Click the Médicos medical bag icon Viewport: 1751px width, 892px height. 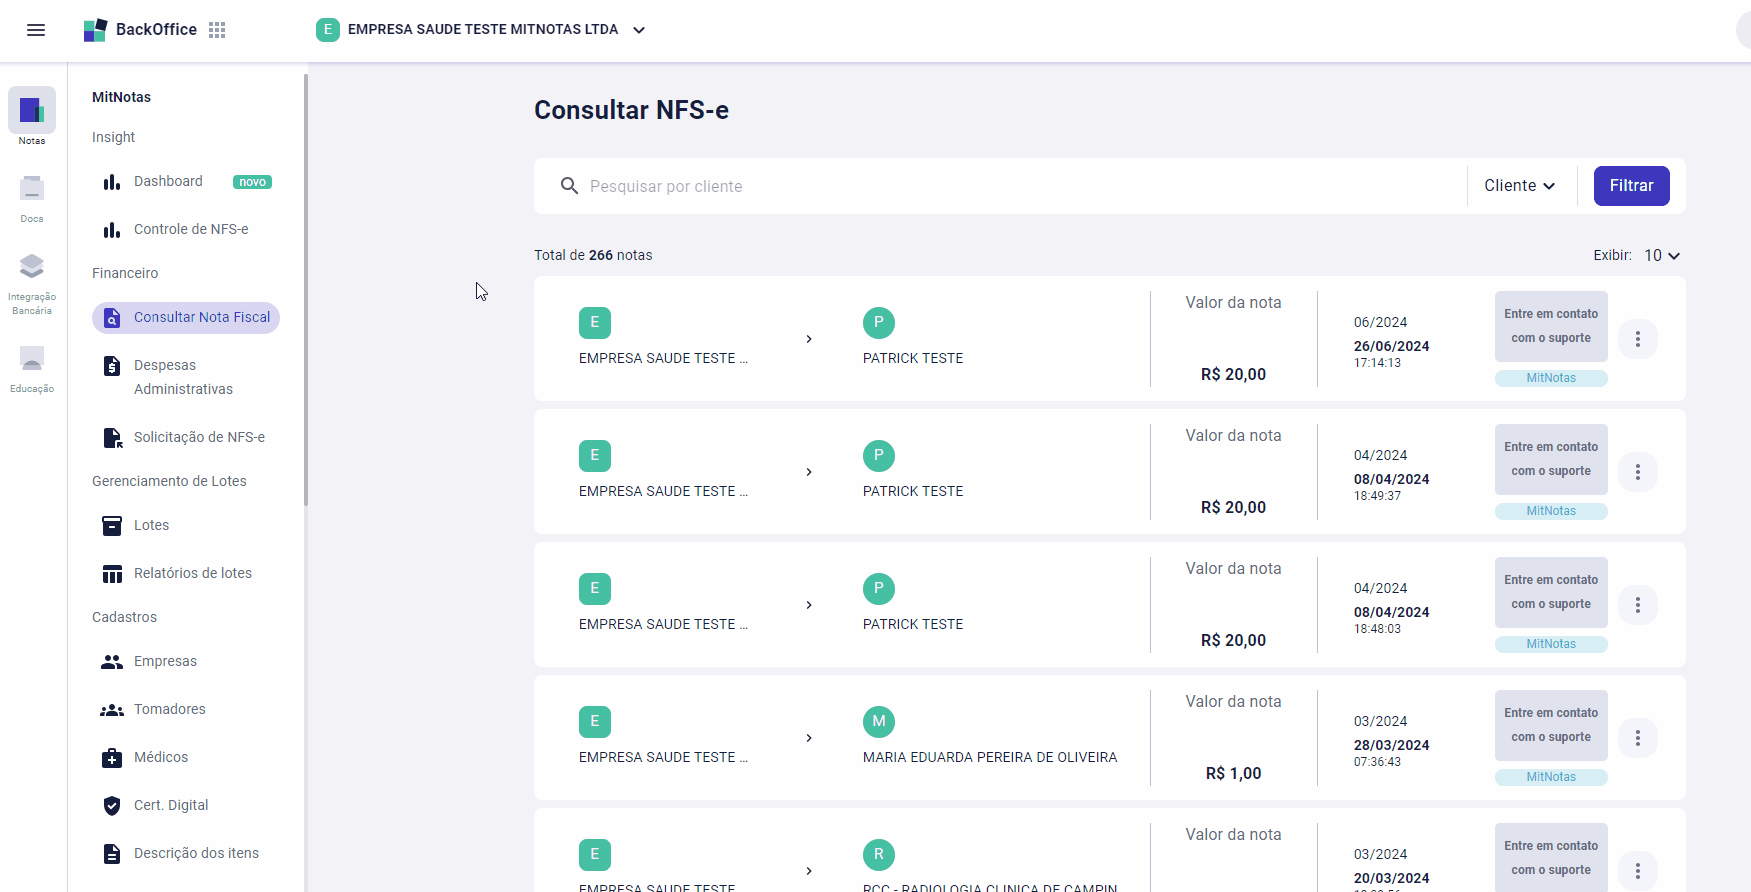[112, 758]
